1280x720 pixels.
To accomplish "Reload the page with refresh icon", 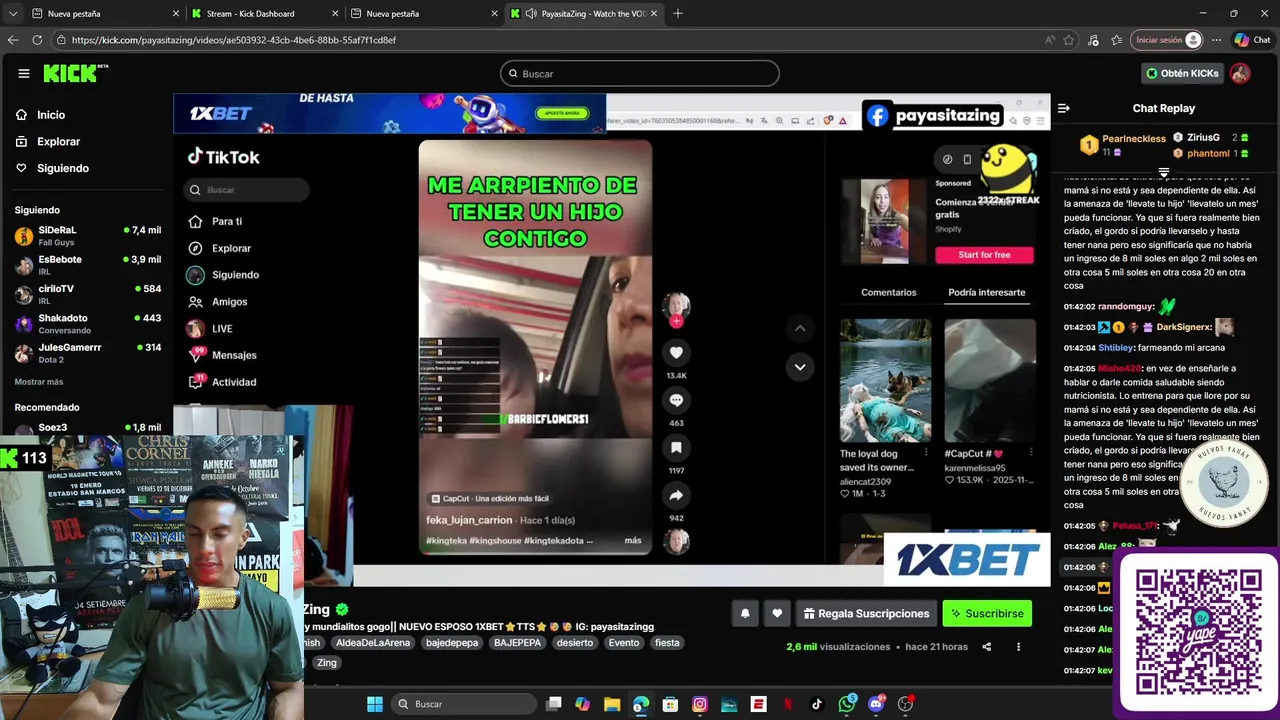I will coord(37,40).
